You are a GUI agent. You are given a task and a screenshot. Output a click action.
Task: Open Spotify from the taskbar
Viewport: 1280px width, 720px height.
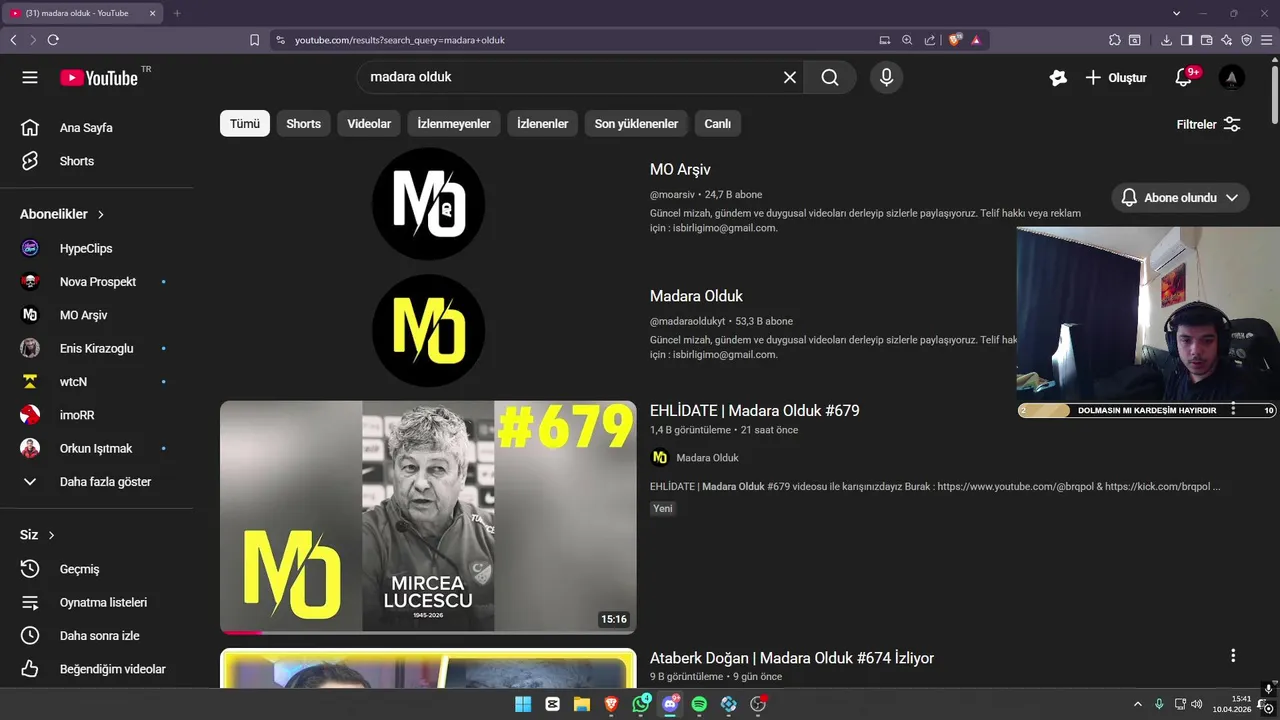pyautogui.click(x=699, y=704)
